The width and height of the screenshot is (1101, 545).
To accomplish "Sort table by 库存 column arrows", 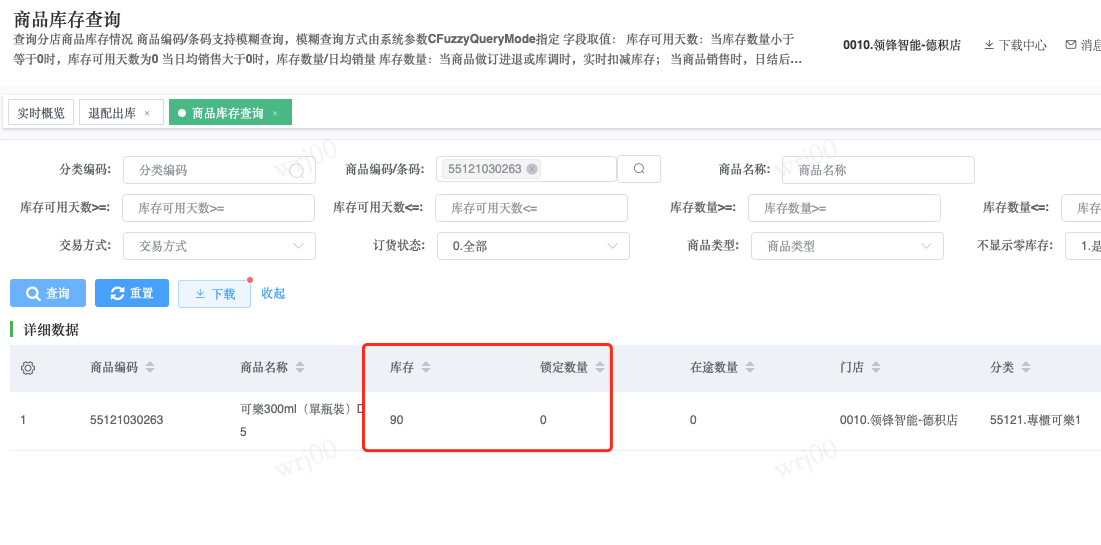I will (425, 368).
